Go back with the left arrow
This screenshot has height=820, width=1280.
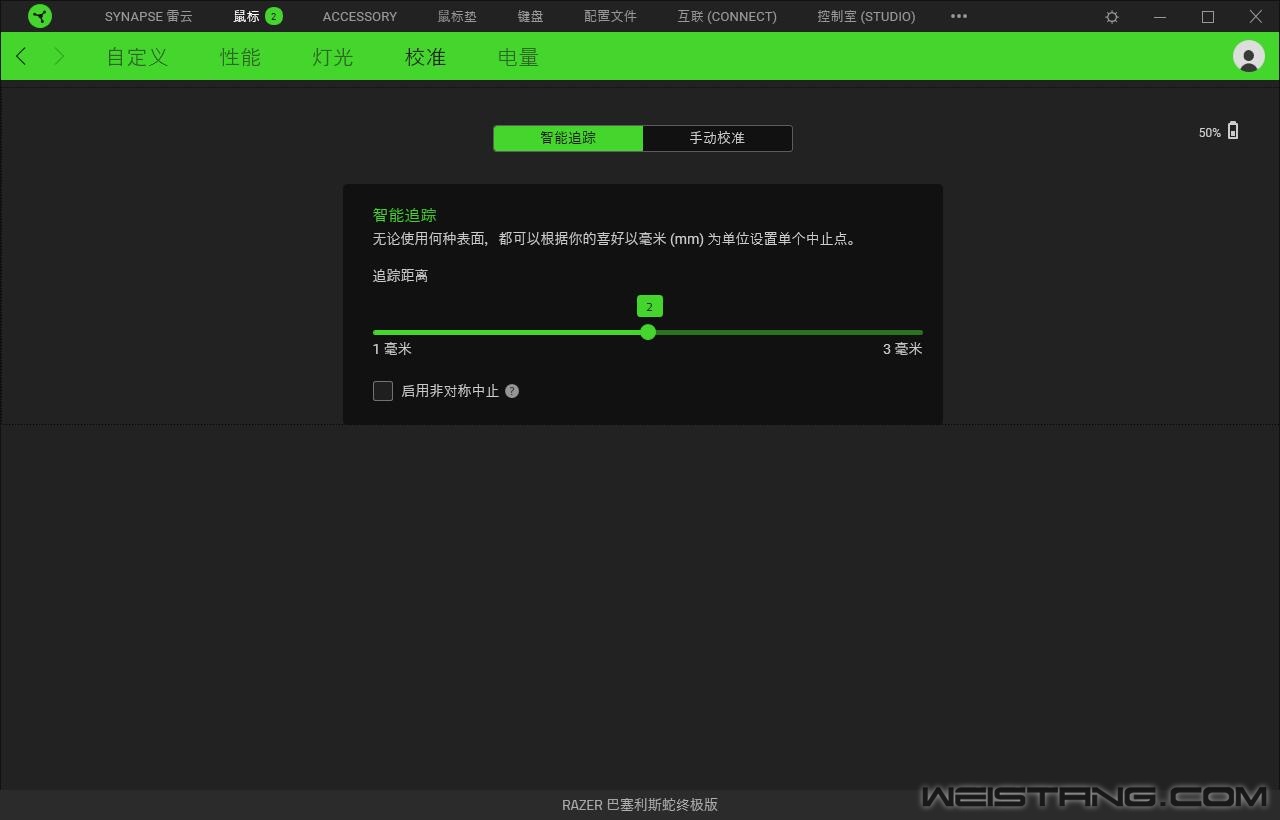21,56
